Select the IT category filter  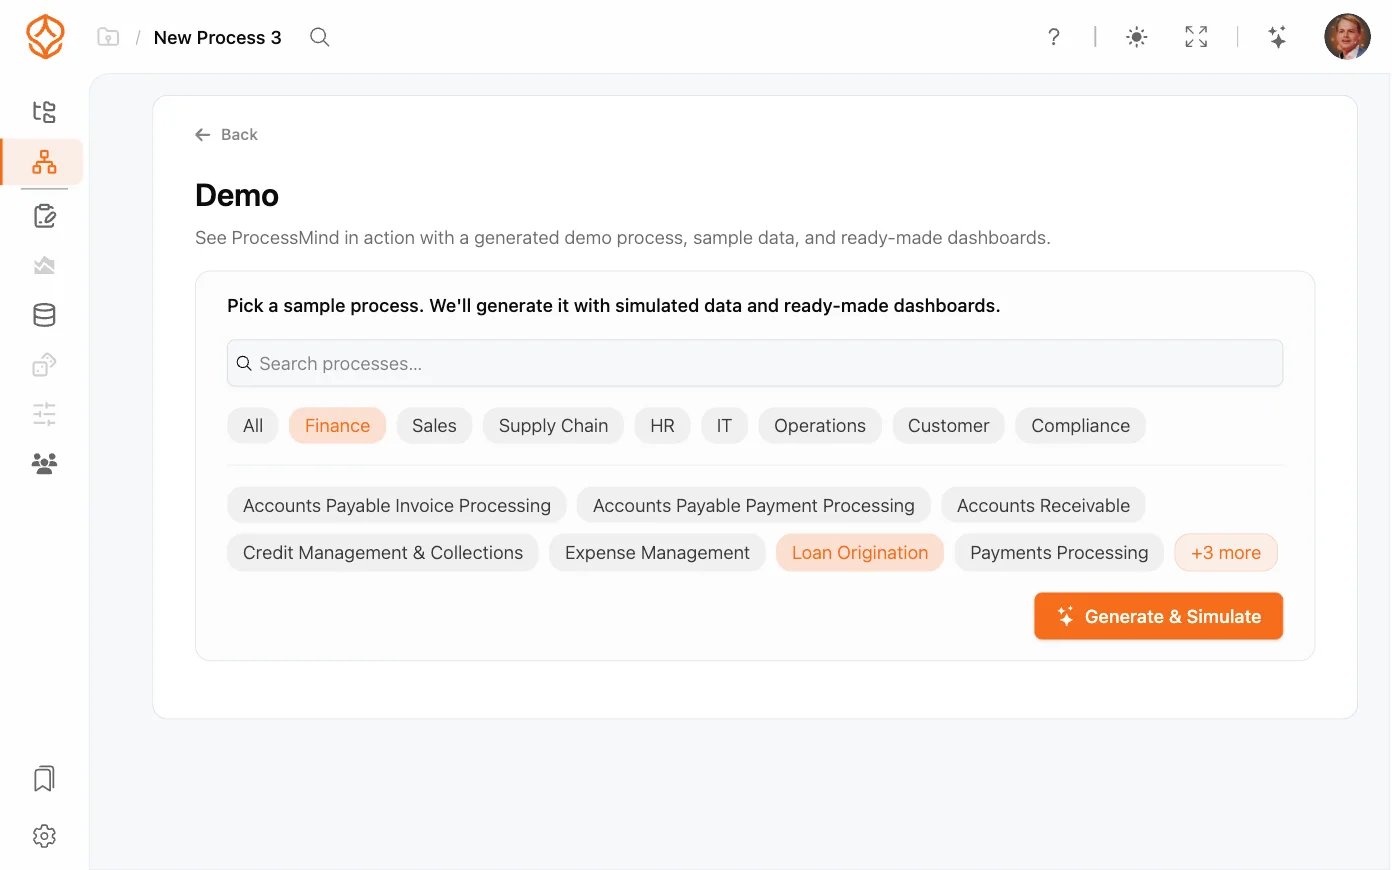(724, 426)
